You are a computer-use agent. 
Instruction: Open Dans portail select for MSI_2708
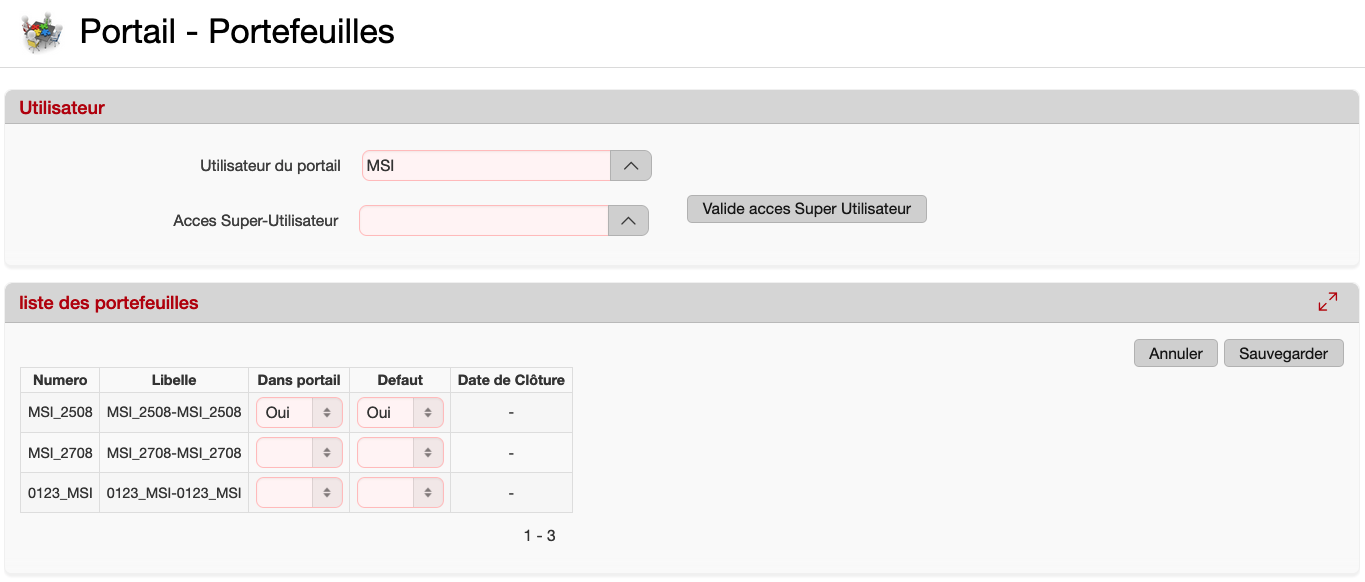(x=299, y=453)
